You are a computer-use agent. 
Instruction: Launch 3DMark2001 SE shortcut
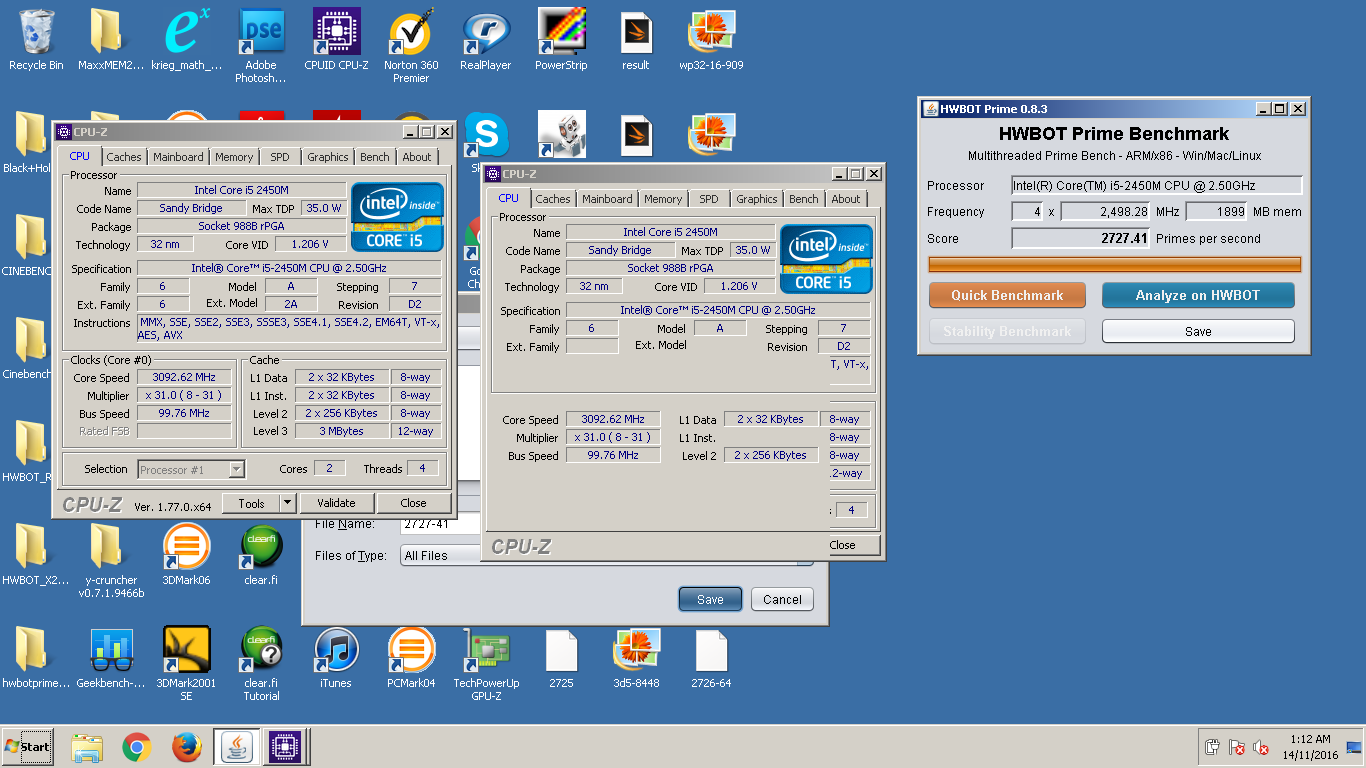pos(186,664)
